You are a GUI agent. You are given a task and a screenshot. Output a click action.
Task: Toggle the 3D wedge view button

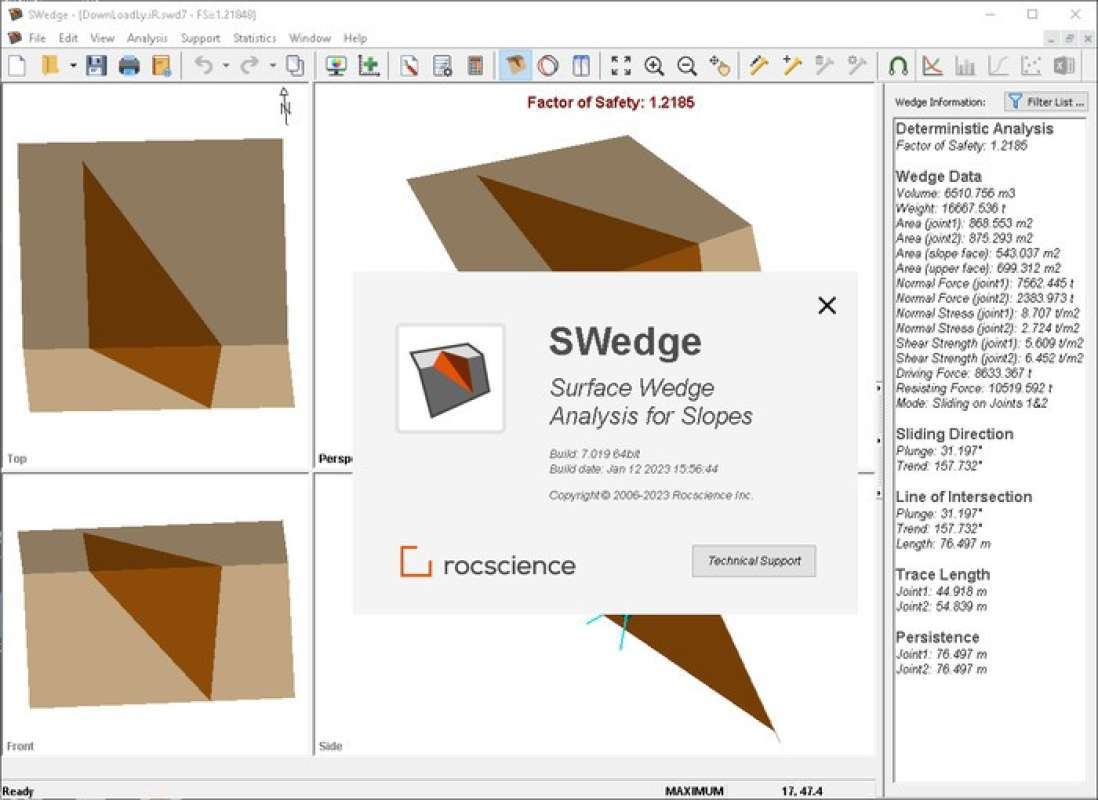tap(515, 66)
